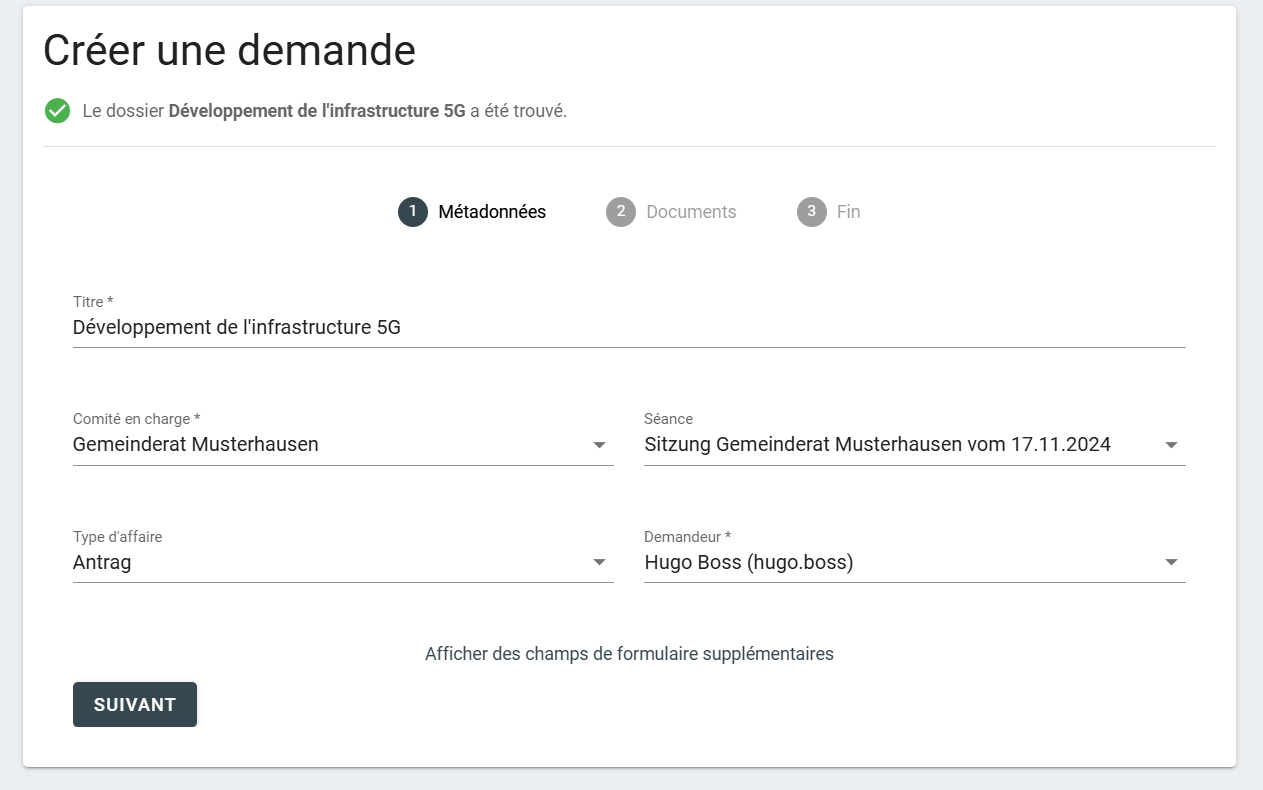The width and height of the screenshot is (1263, 790).
Task: Go to the Documents step label
Action: tap(691, 212)
